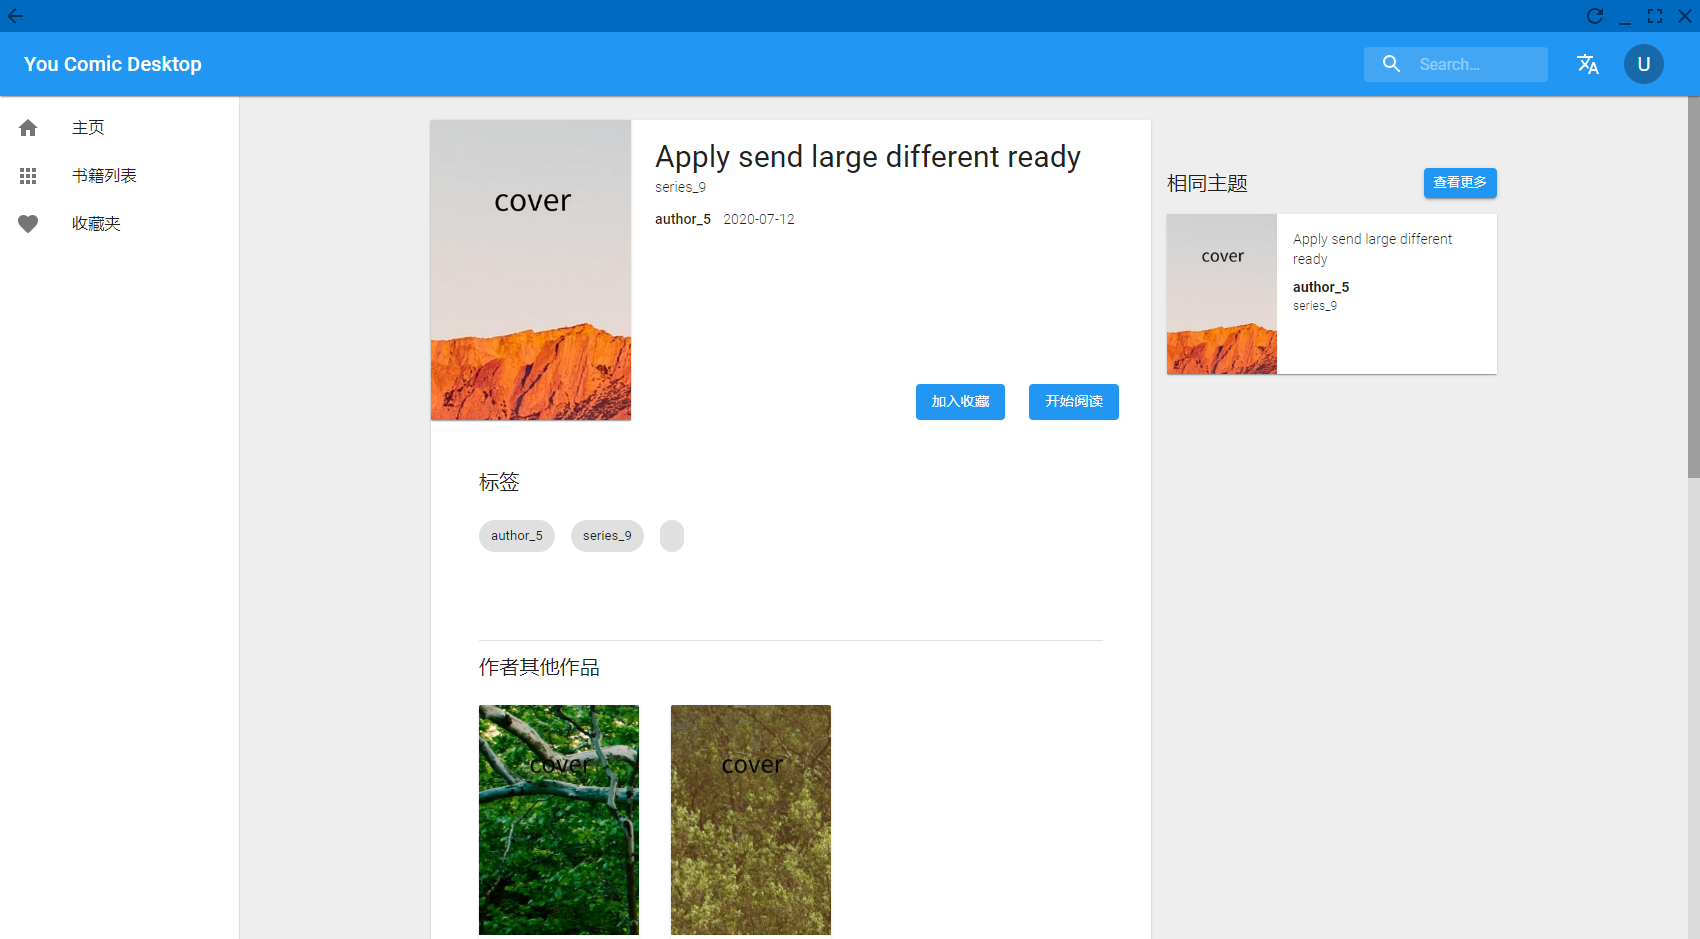This screenshot has width=1700, height=939.
Task: Click the search magnifier icon
Action: (x=1391, y=64)
